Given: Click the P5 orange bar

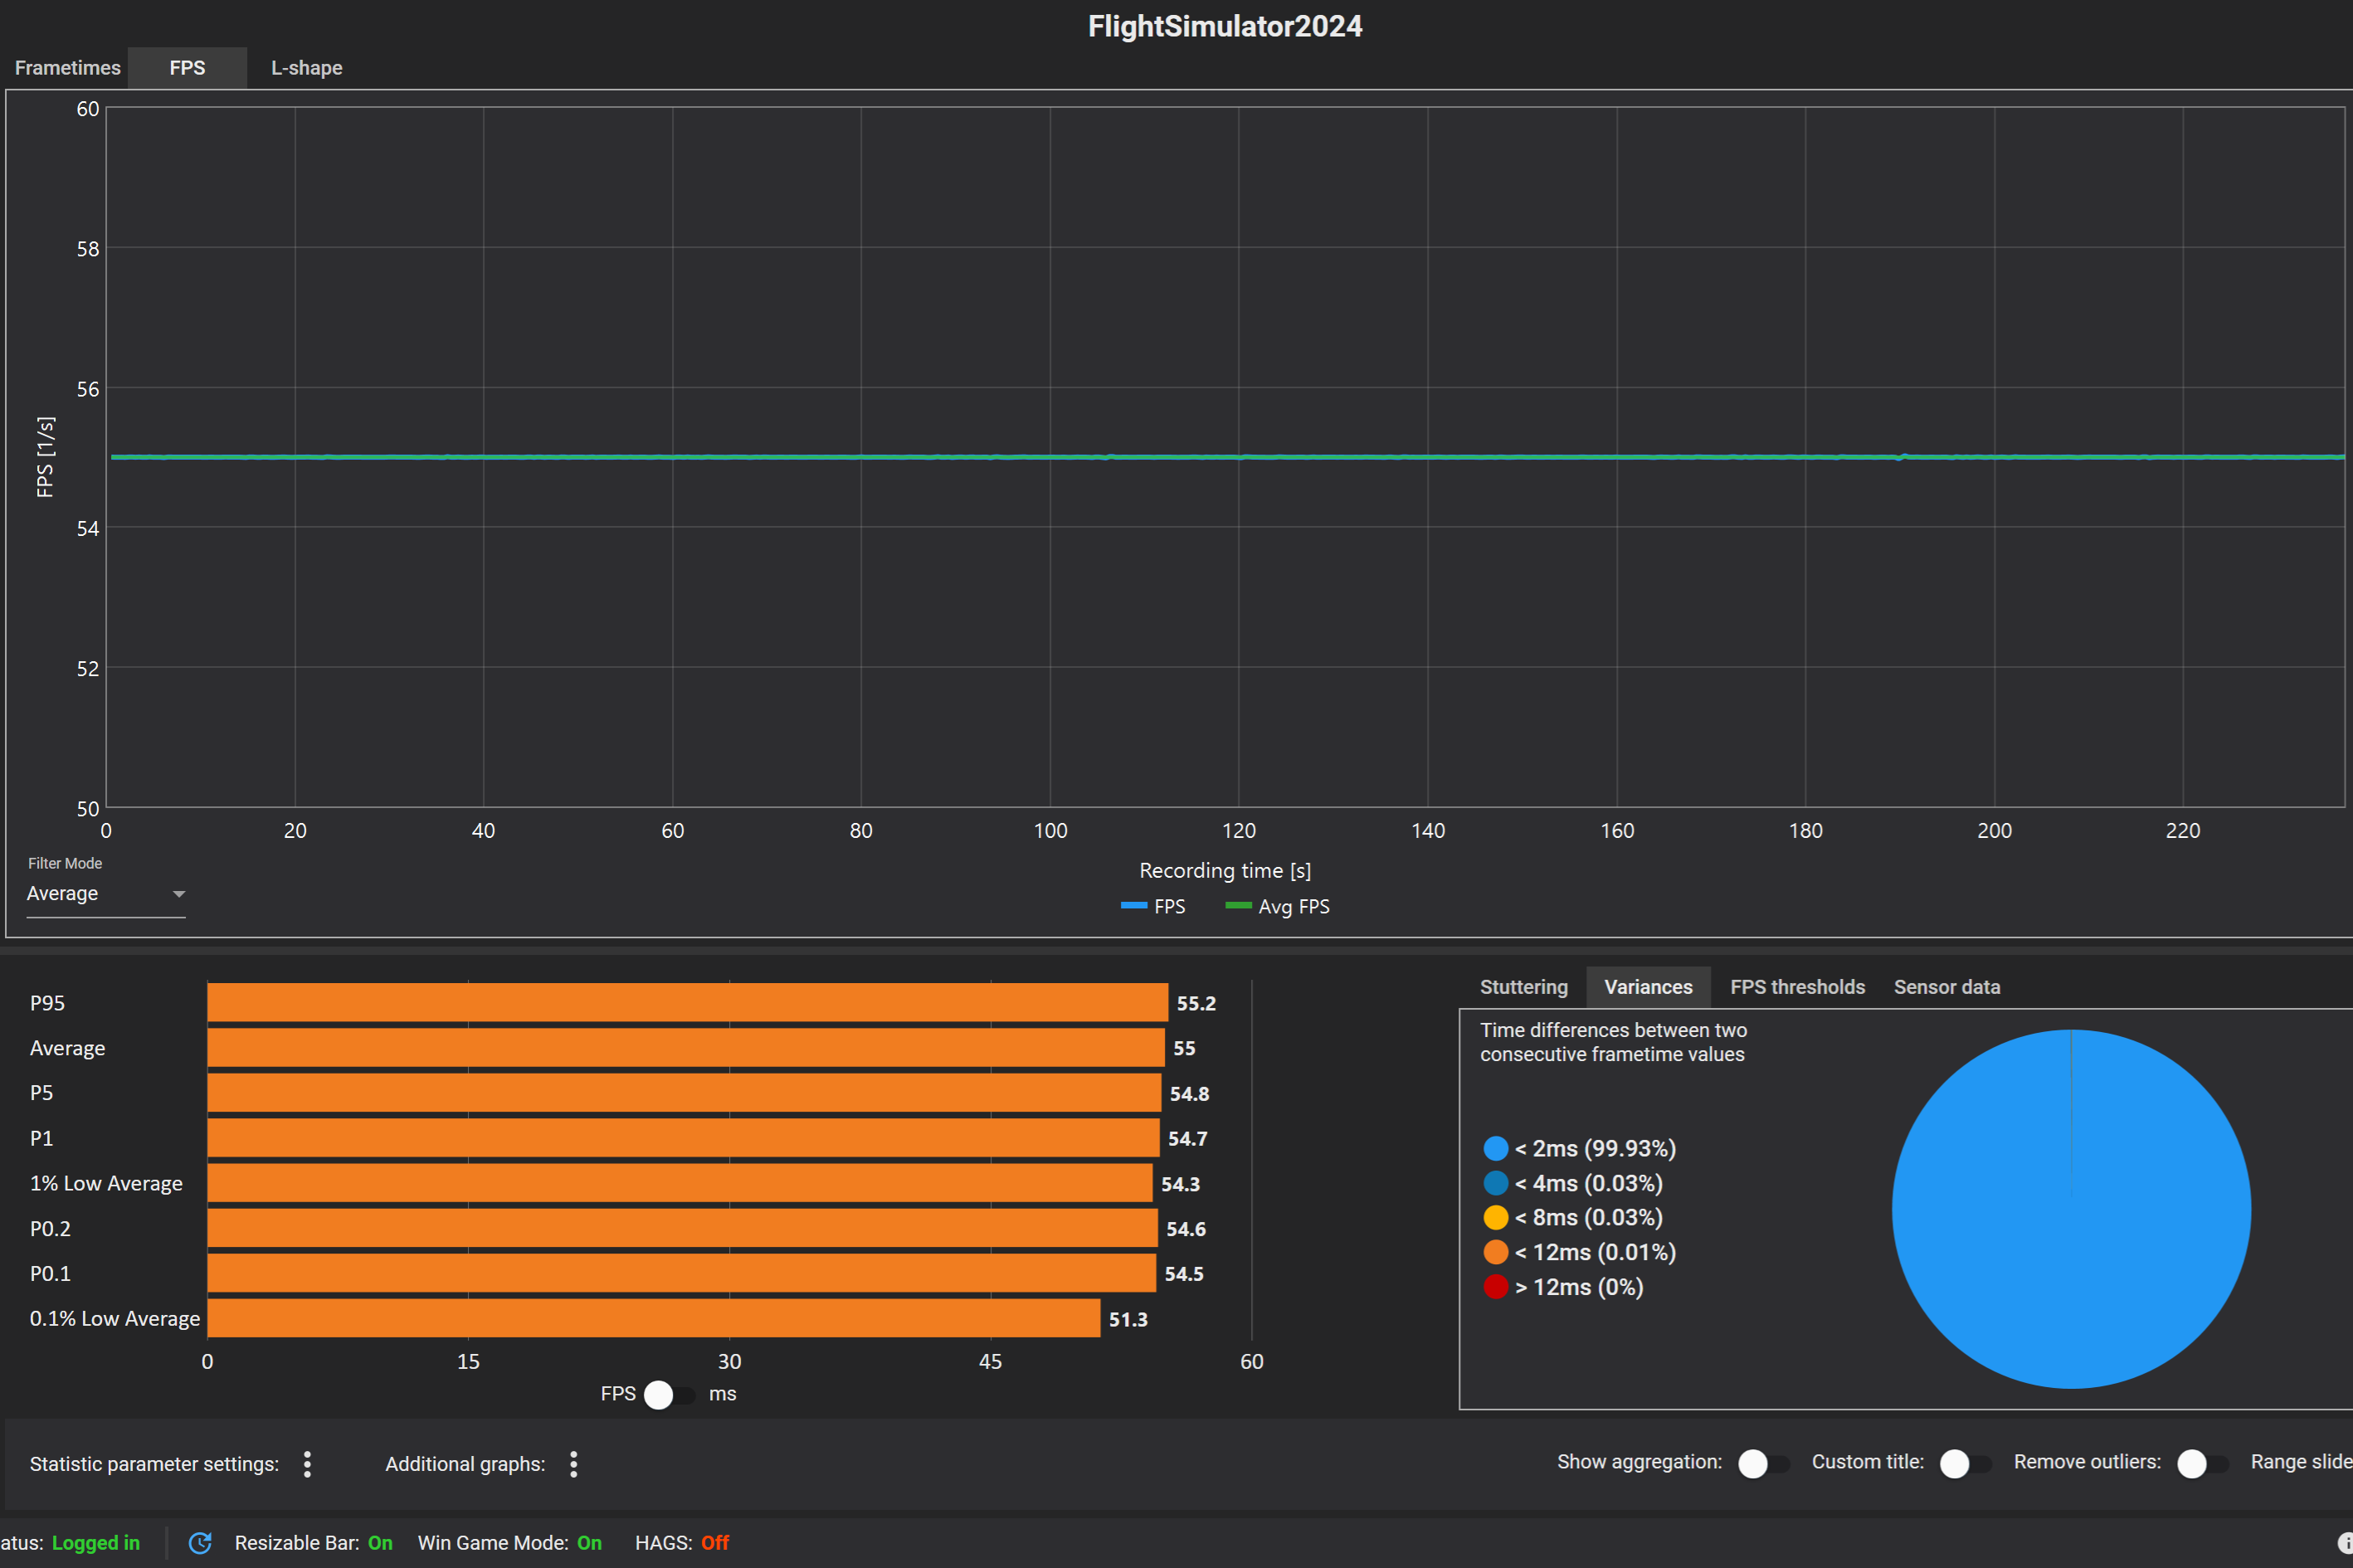Looking at the screenshot, I should click(x=684, y=1093).
